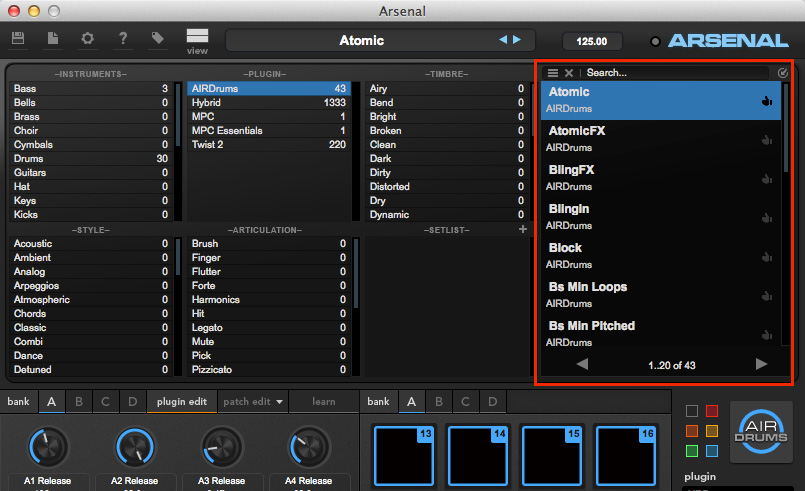
Task: Toggle the thumbs-up on the AtomicFX preset
Action: coord(766,140)
